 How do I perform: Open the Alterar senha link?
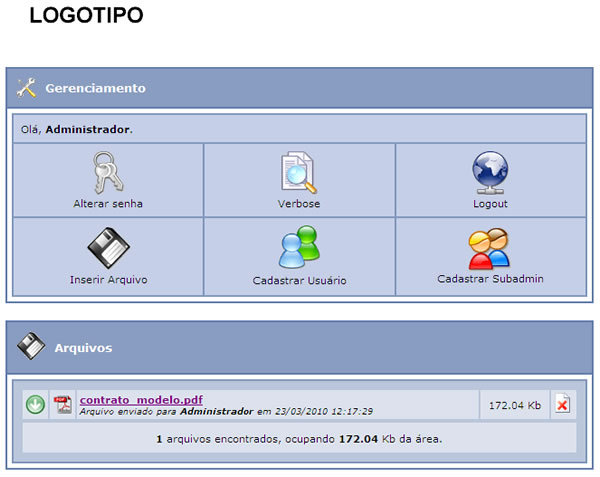[x=108, y=203]
